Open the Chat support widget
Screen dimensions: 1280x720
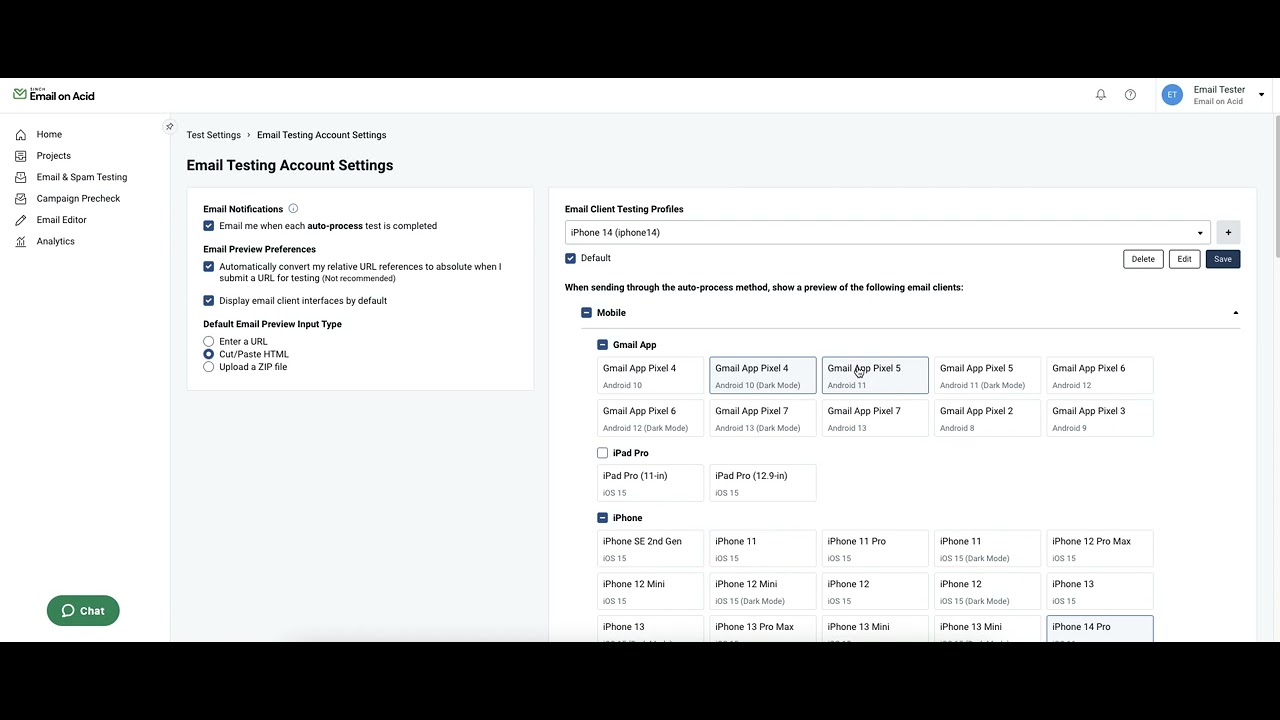coord(83,611)
